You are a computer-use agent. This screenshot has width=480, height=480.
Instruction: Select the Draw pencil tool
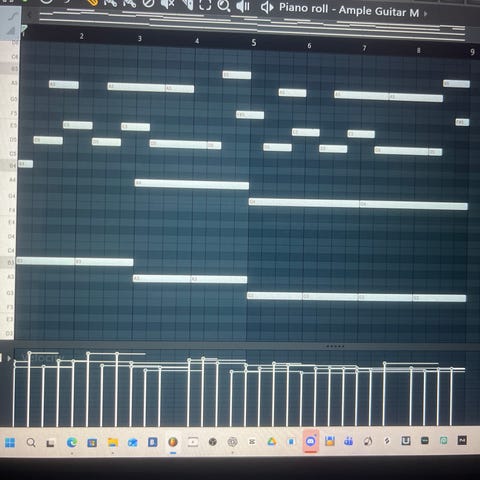pos(92,3)
